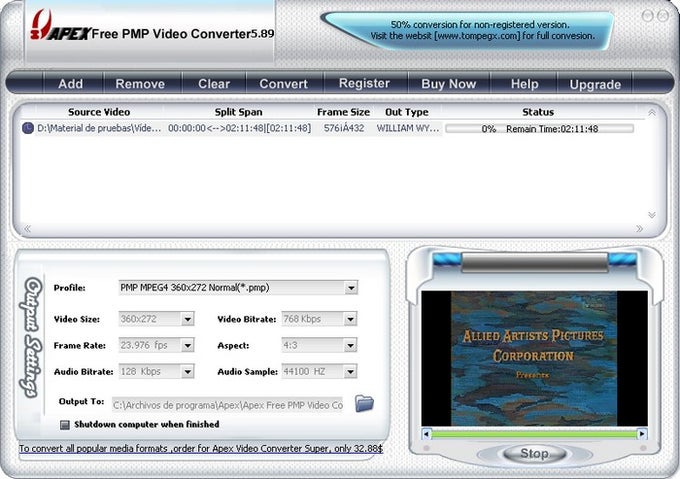Click the WILLIAM WY... out type cell
The image size is (680, 479).
[x=408, y=128]
